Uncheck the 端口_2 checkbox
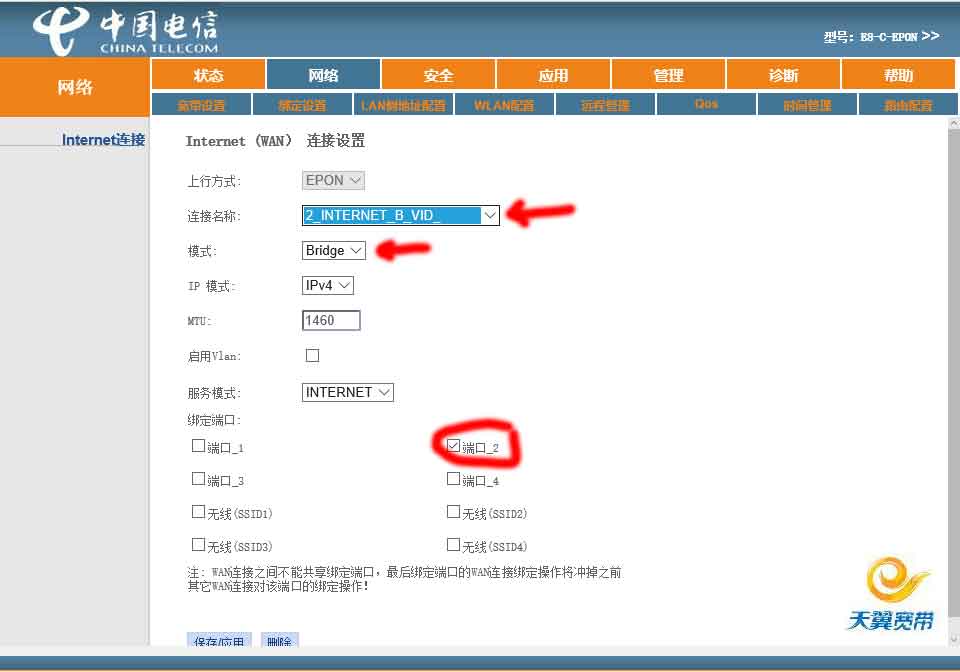This screenshot has width=960, height=672. coord(453,446)
